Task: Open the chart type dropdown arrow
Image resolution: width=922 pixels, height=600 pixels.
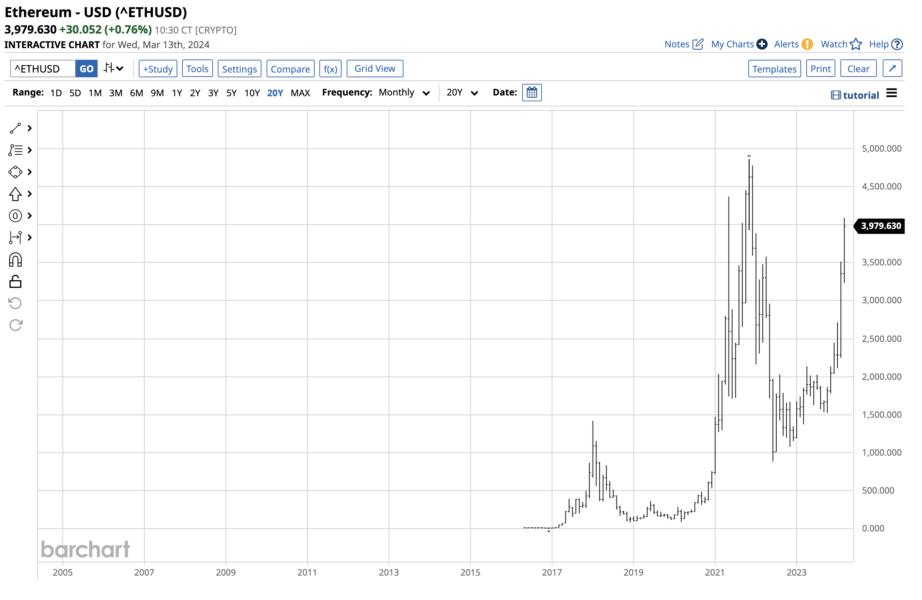Action: tap(119, 68)
